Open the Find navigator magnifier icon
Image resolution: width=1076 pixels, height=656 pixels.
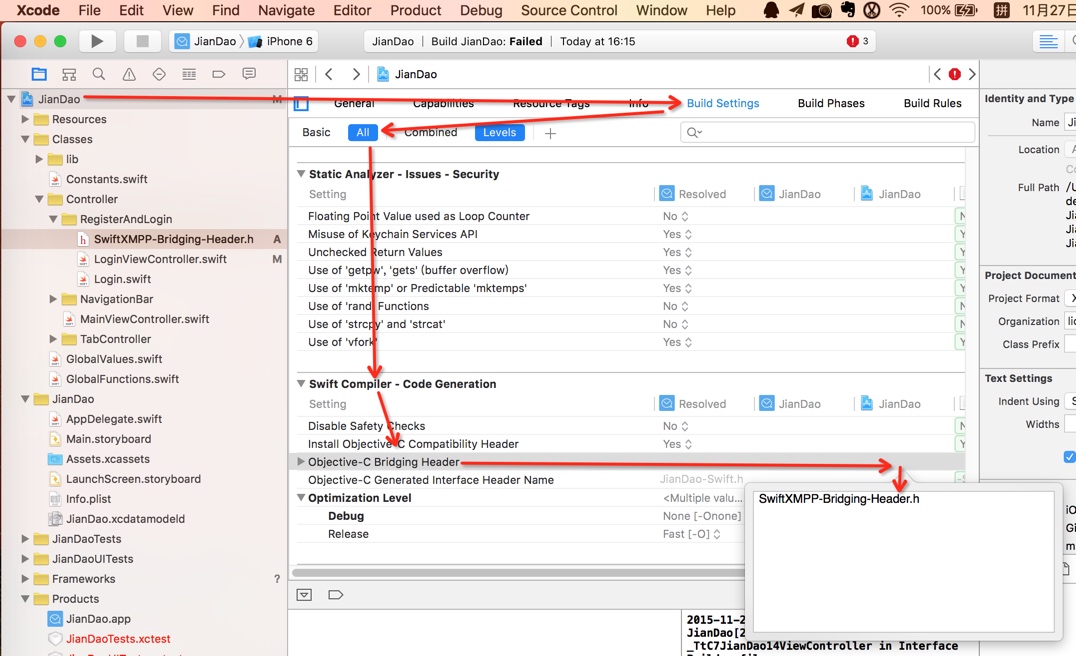[x=99, y=74]
